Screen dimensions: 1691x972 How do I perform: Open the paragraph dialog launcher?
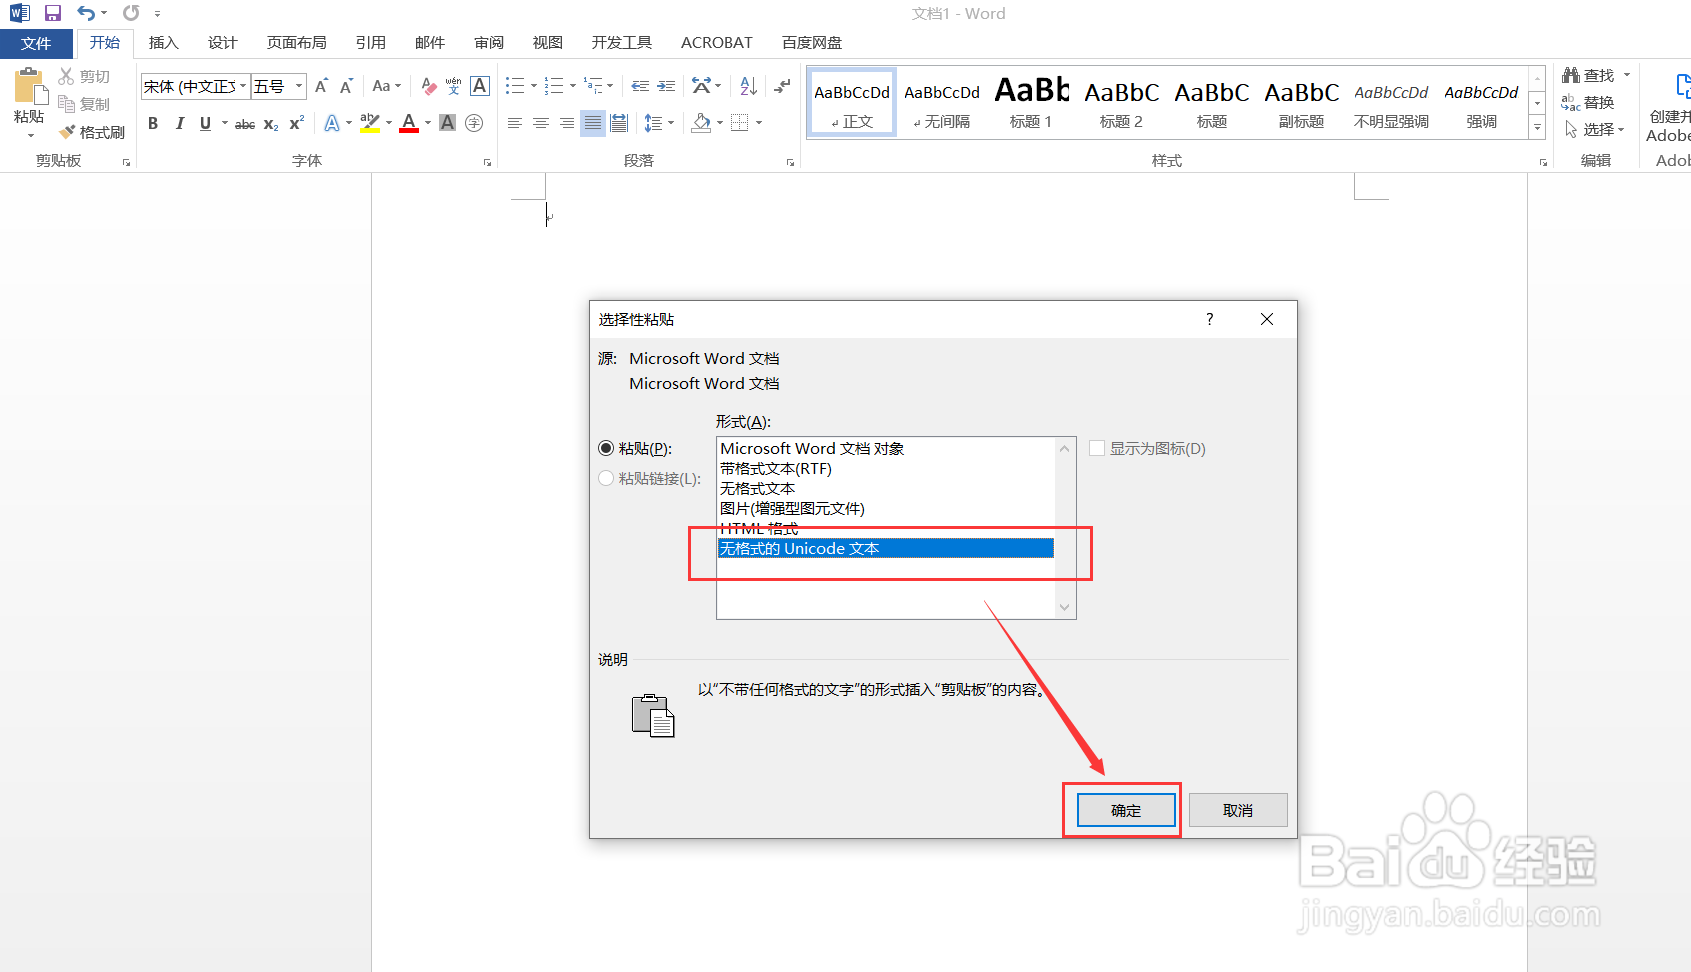[790, 162]
